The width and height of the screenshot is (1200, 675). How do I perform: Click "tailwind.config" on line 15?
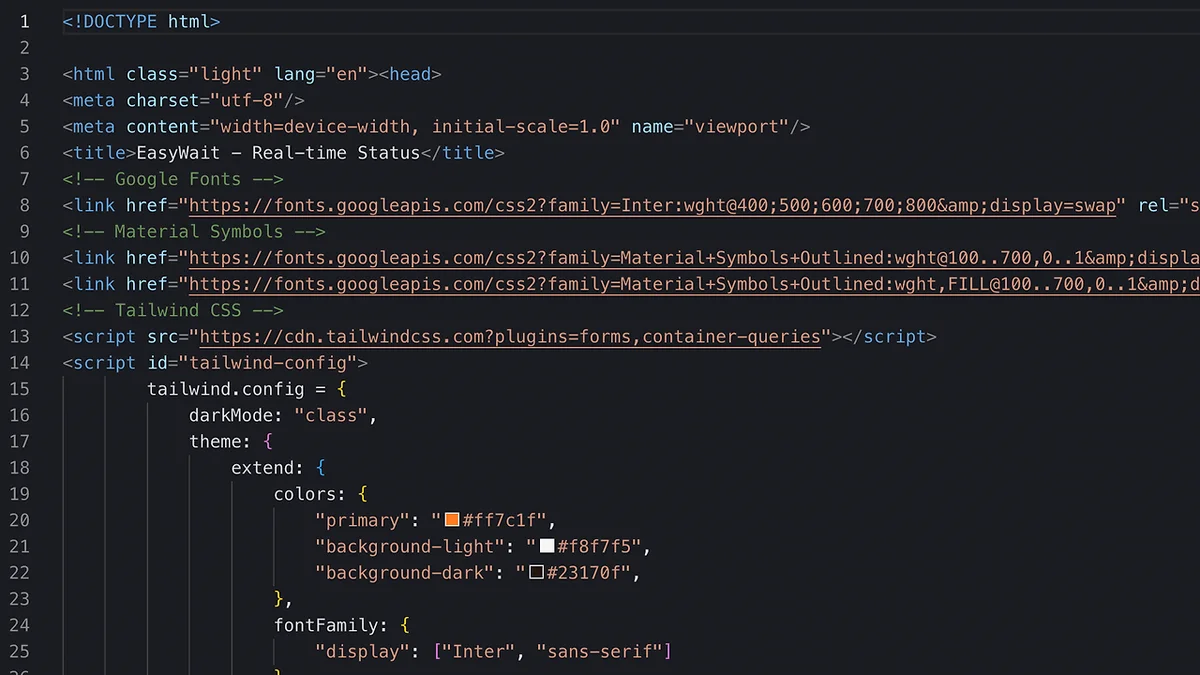tap(226, 389)
